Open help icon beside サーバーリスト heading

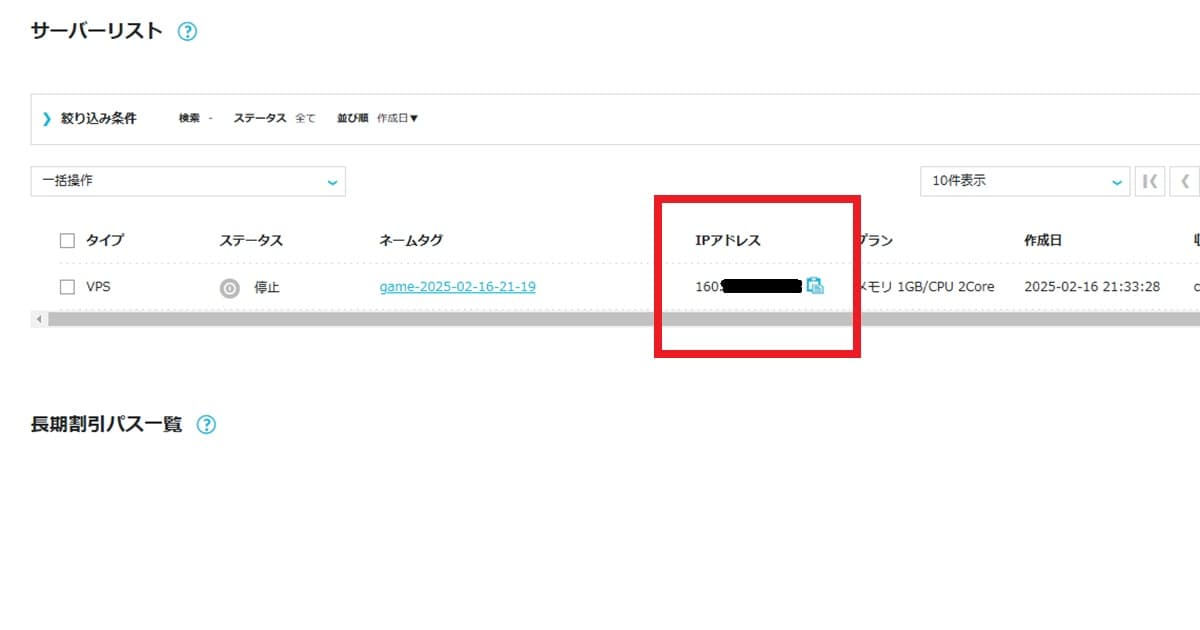click(187, 31)
